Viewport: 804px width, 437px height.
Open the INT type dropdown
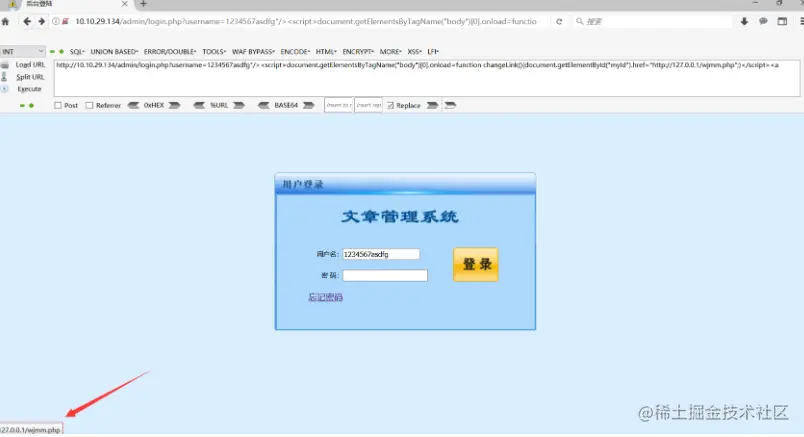pyautogui.click(x=23, y=51)
